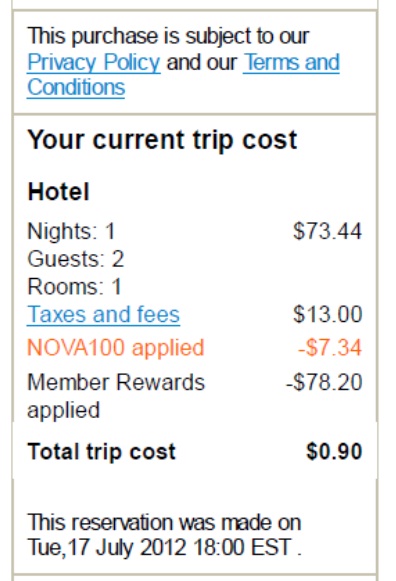The height and width of the screenshot is (581, 396).
Task: Click the 'Member Rewards applied' label
Action: click(x=116, y=396)
